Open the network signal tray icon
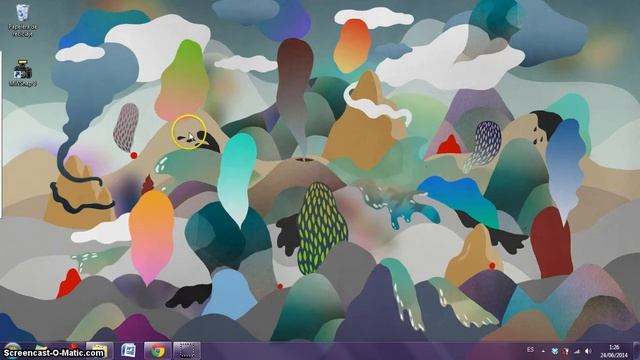This screenshot has width=640, height=360. tap(577, 351)
